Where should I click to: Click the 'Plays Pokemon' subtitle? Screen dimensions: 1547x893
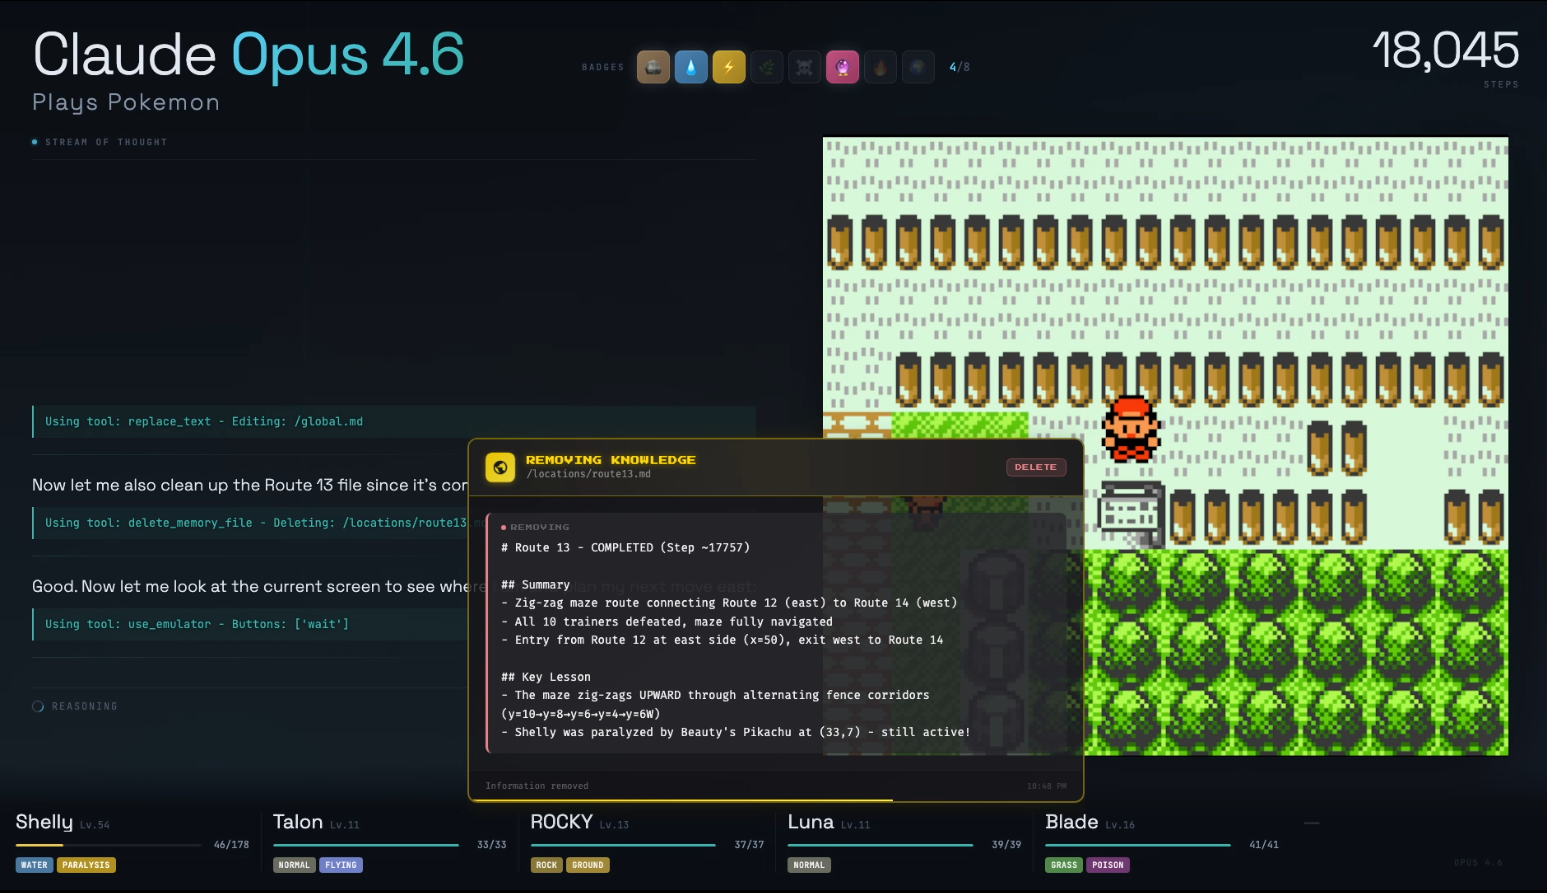pos(126,102)
